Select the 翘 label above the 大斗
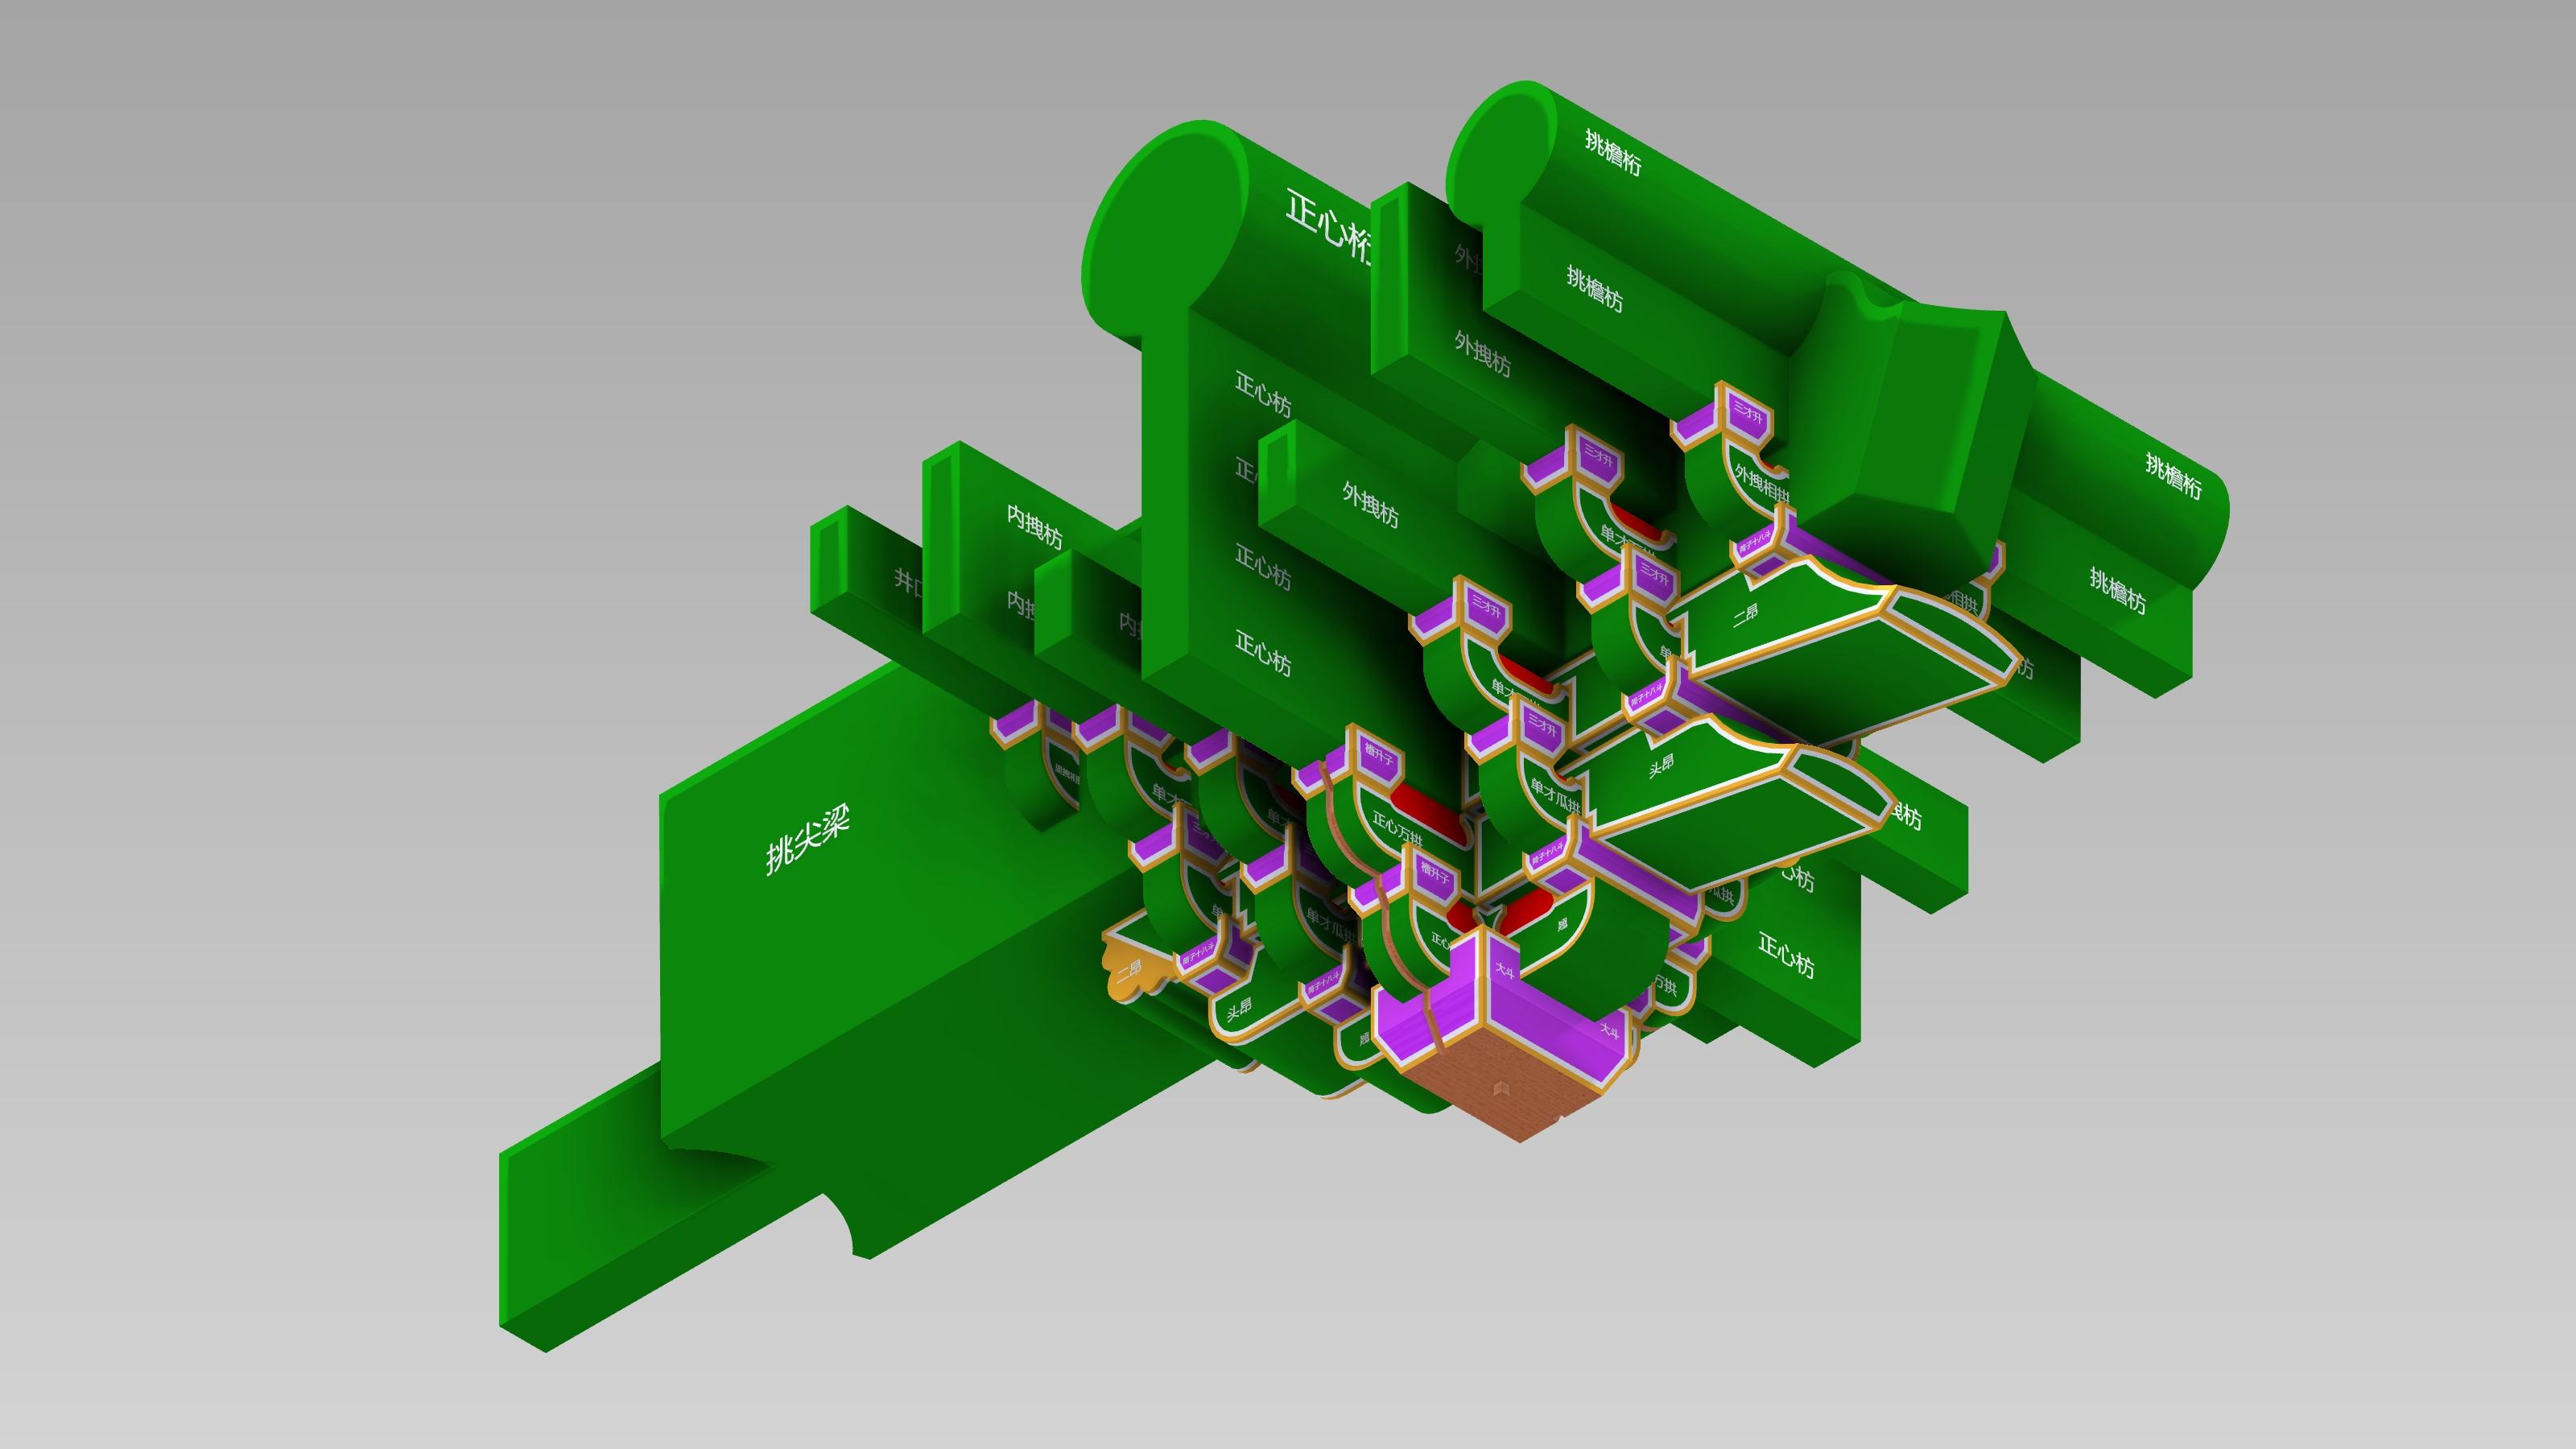Image resolution: width=2576 pixels, height=1449 pixels. click(1562, 924)
